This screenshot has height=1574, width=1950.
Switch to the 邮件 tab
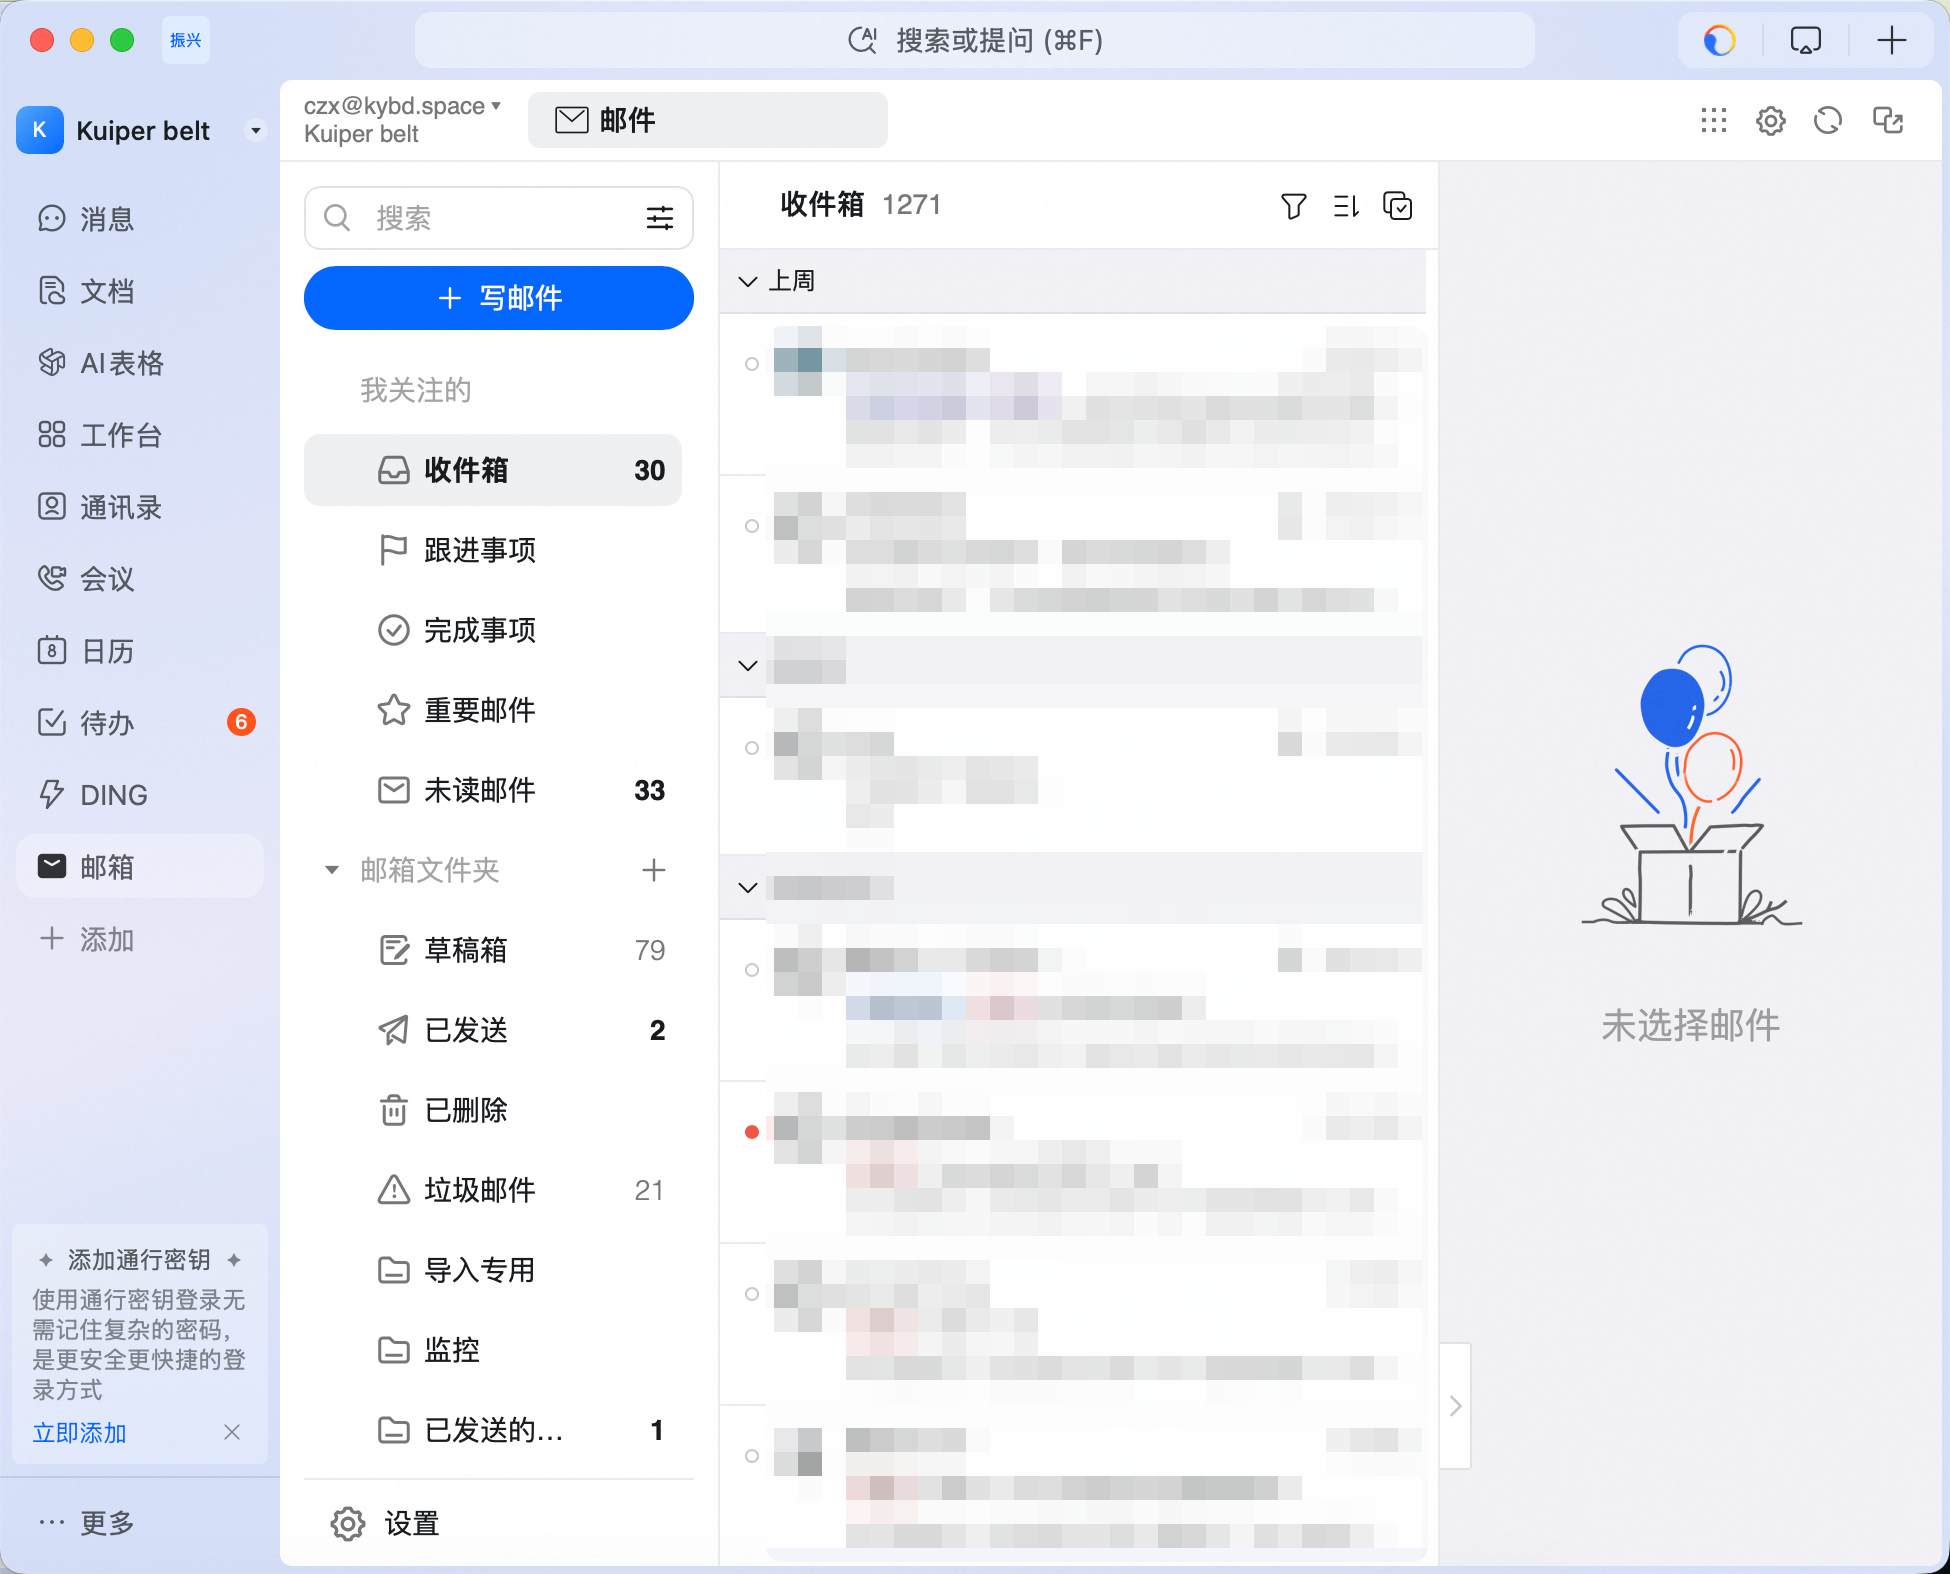point(707,120)
